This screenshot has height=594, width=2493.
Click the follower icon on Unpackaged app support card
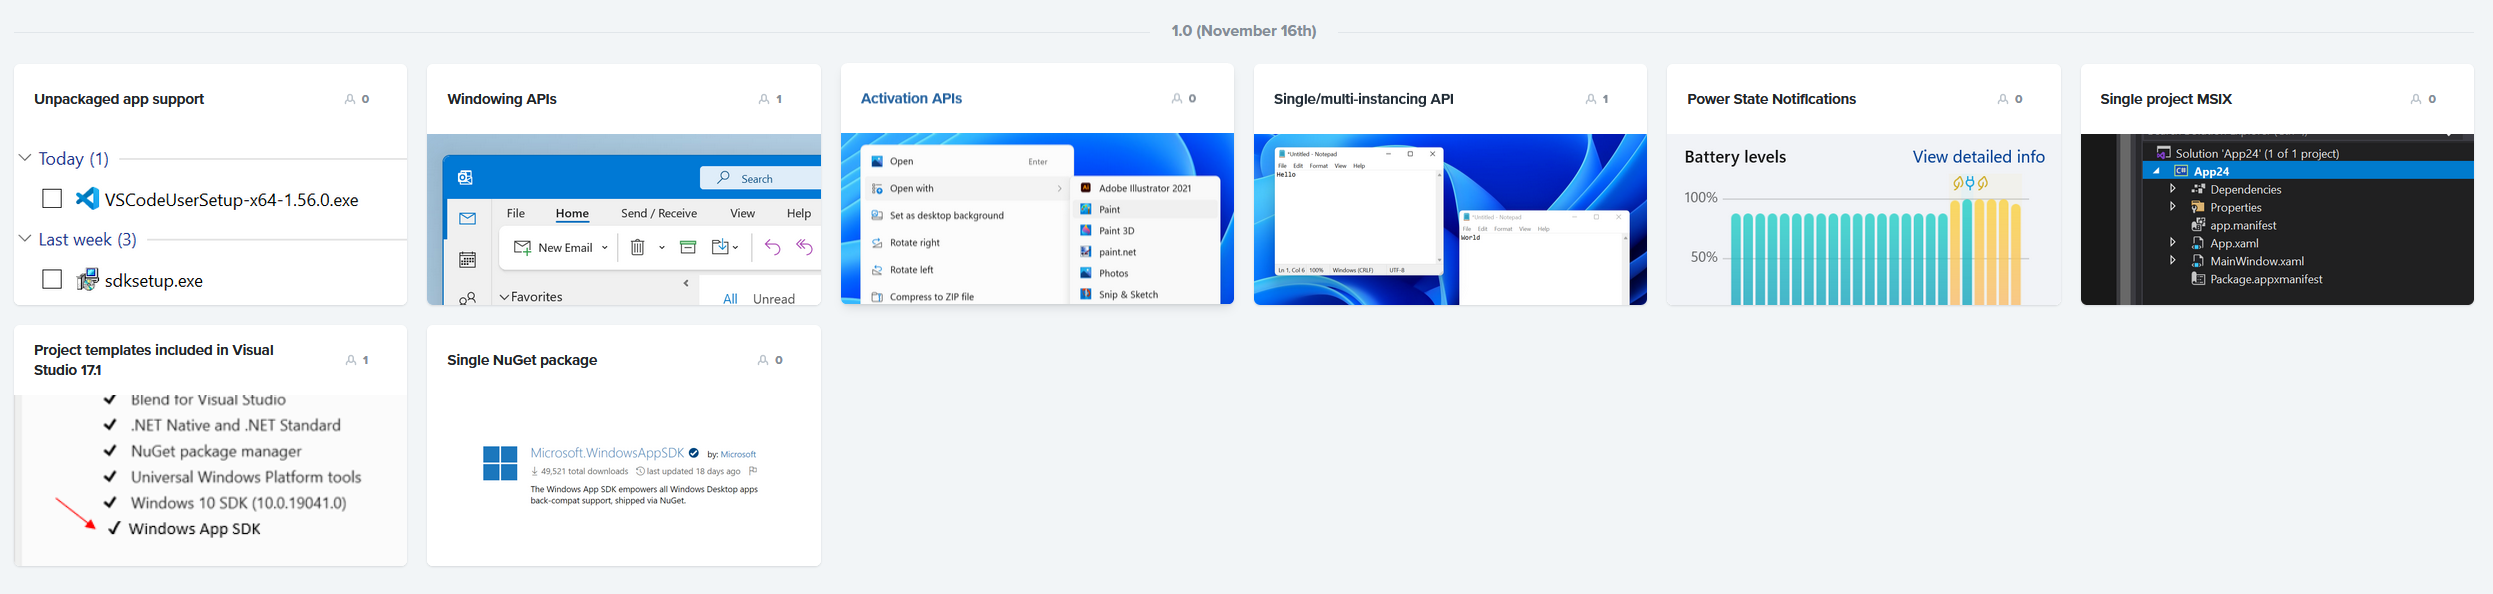tap(350, 99)
